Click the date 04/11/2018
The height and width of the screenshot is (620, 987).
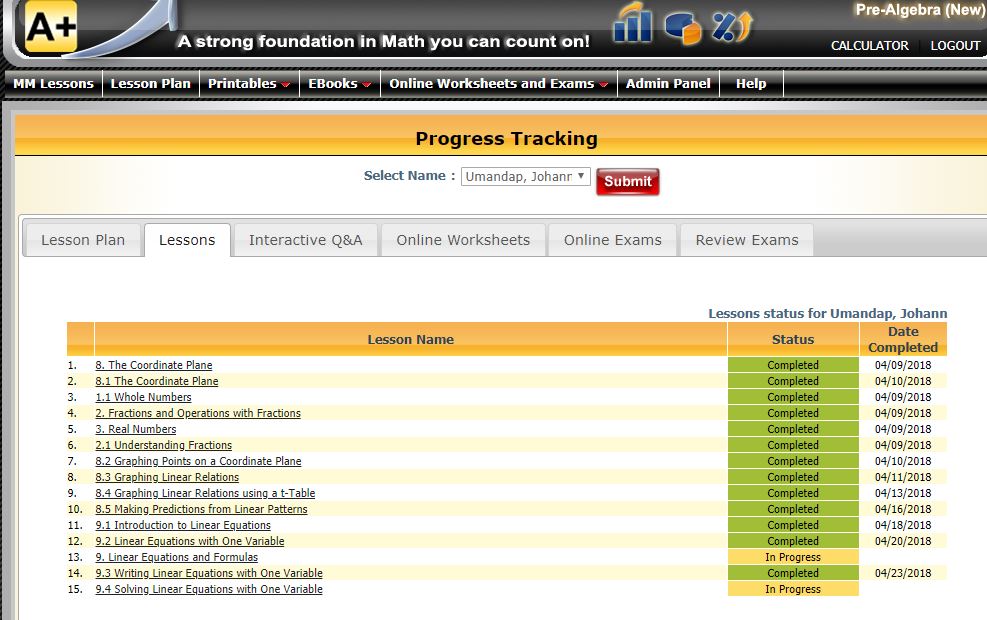tap(903, 477)
